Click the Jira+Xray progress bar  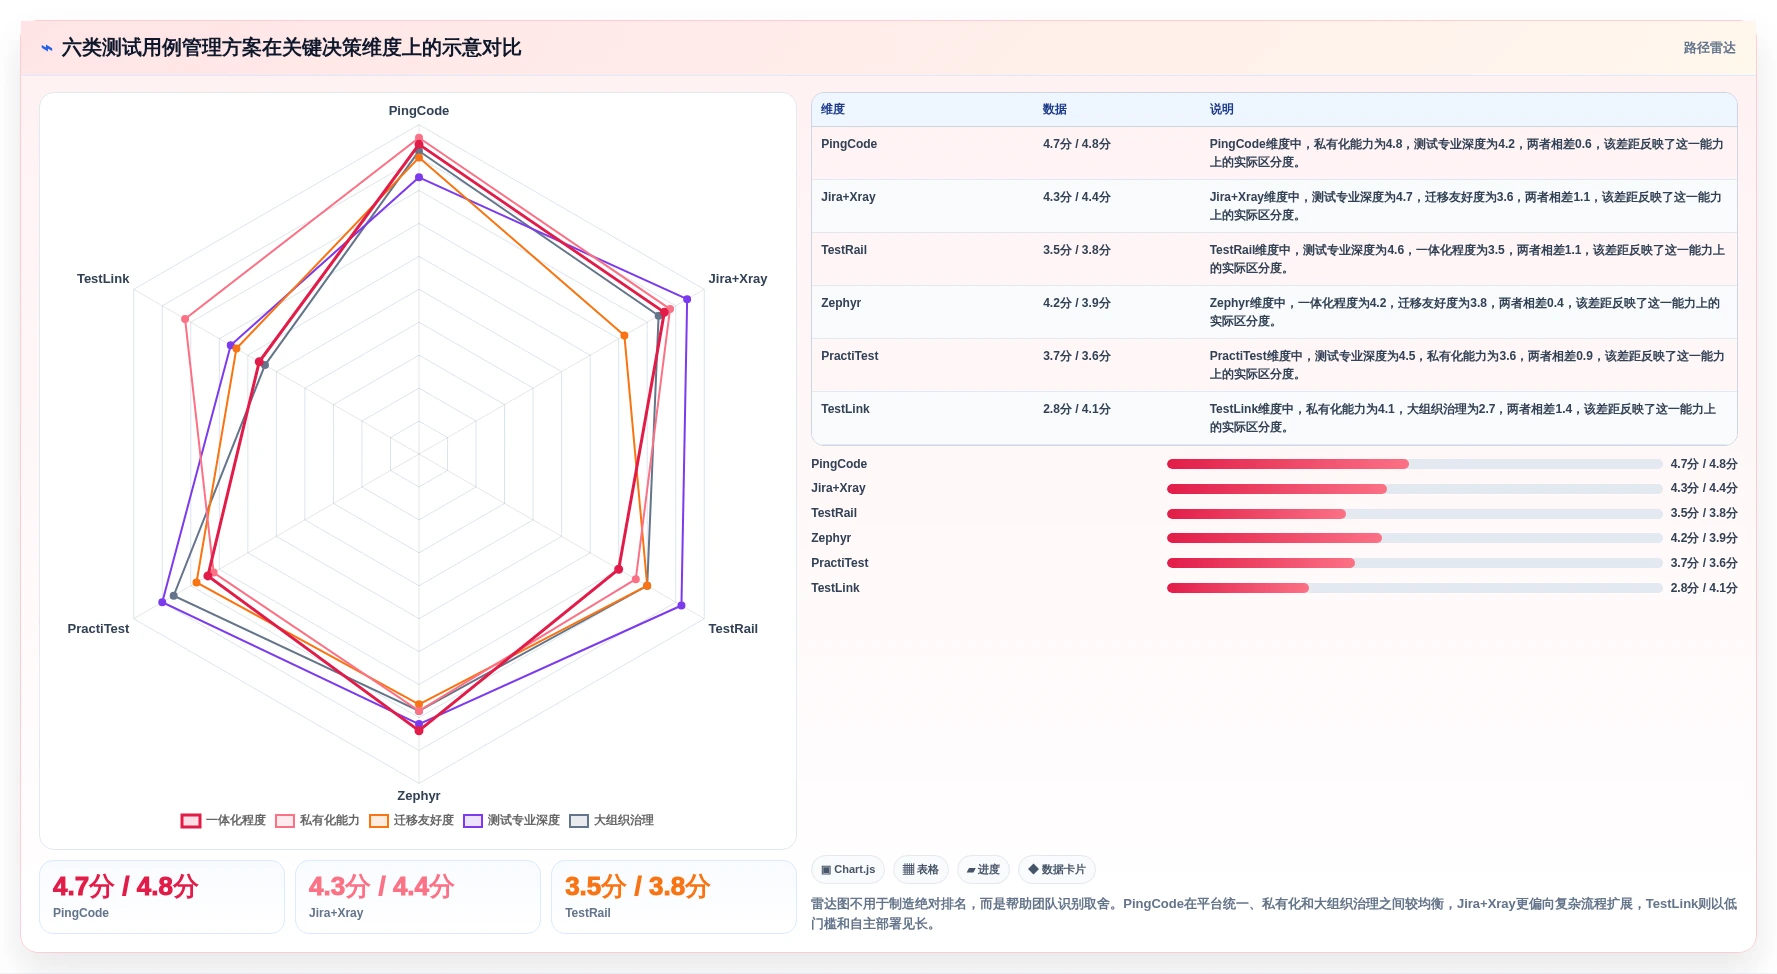click(1415, 489)
